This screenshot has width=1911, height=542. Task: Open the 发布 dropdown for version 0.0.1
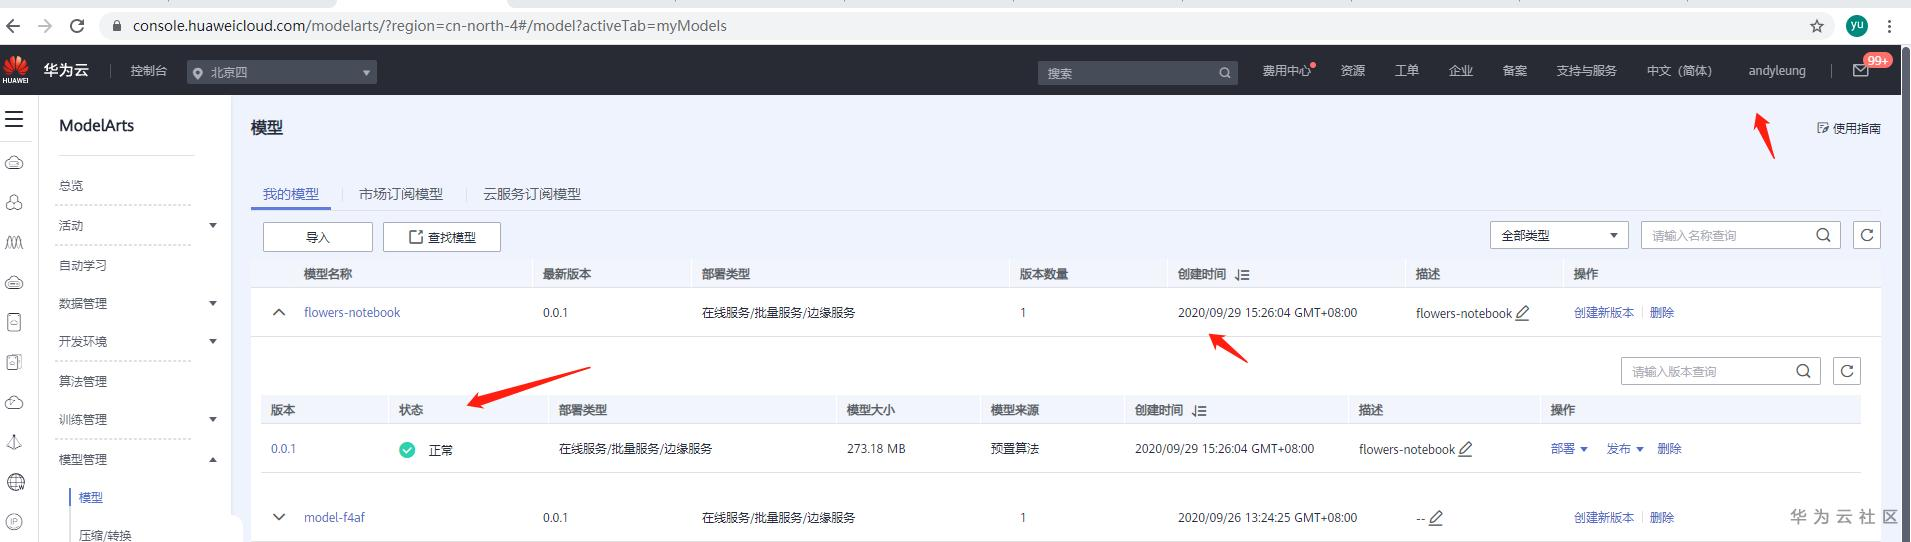tap(1625, 449)
